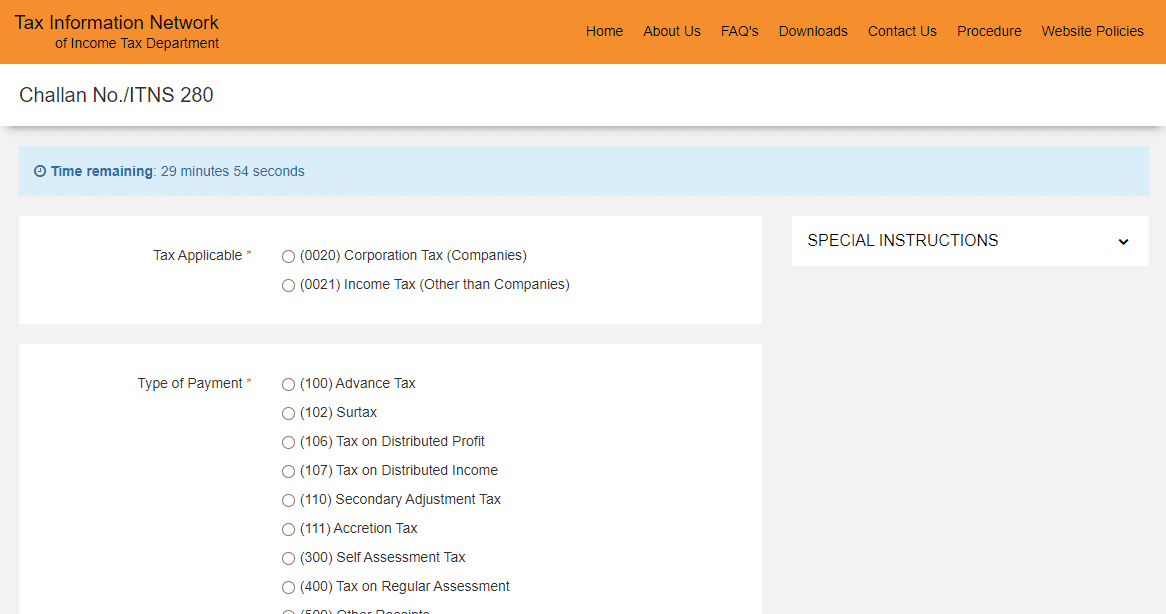Open the About Us page
This screenshot has width=1166, height=614.
click(671, 31)
